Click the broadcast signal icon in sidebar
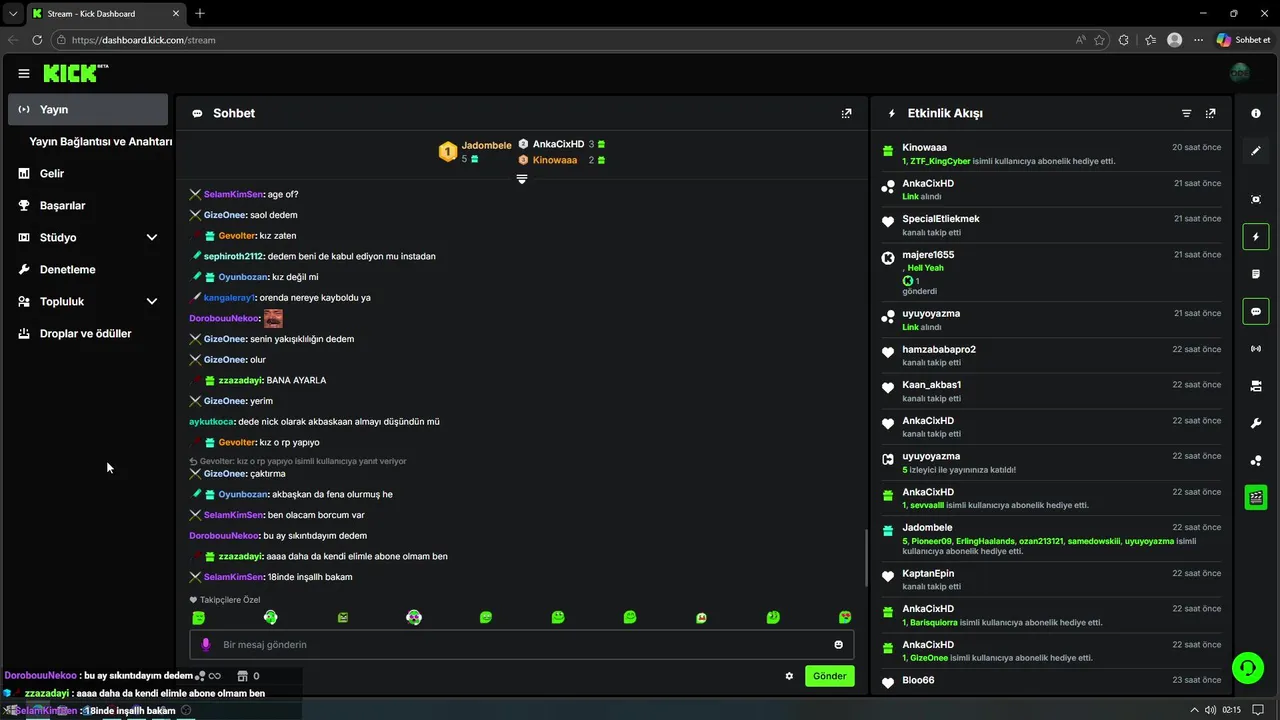Viewport: 1280px width, 720px height. pos(1256,349)
